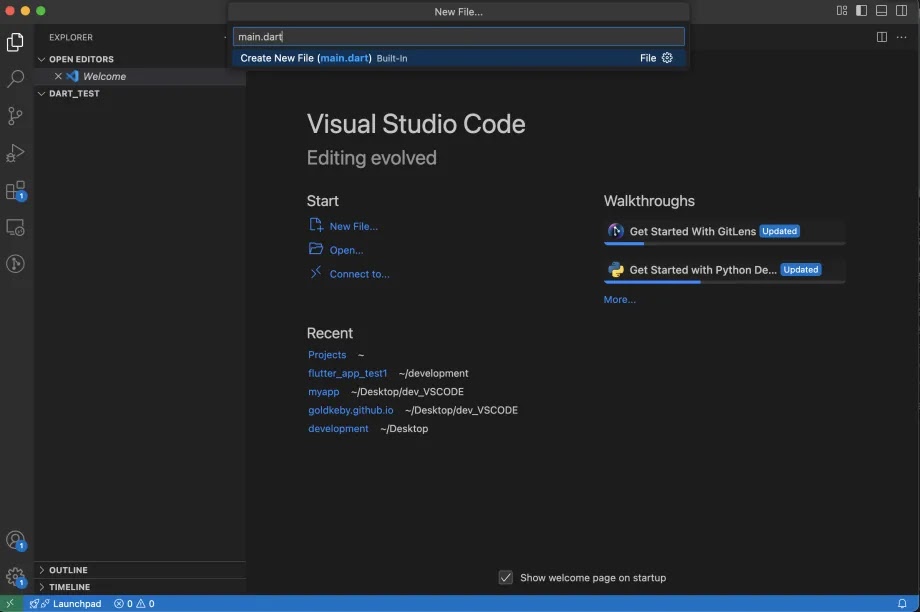
Task: Open Get Started with Python walkthrough
Action: [724, 271]
